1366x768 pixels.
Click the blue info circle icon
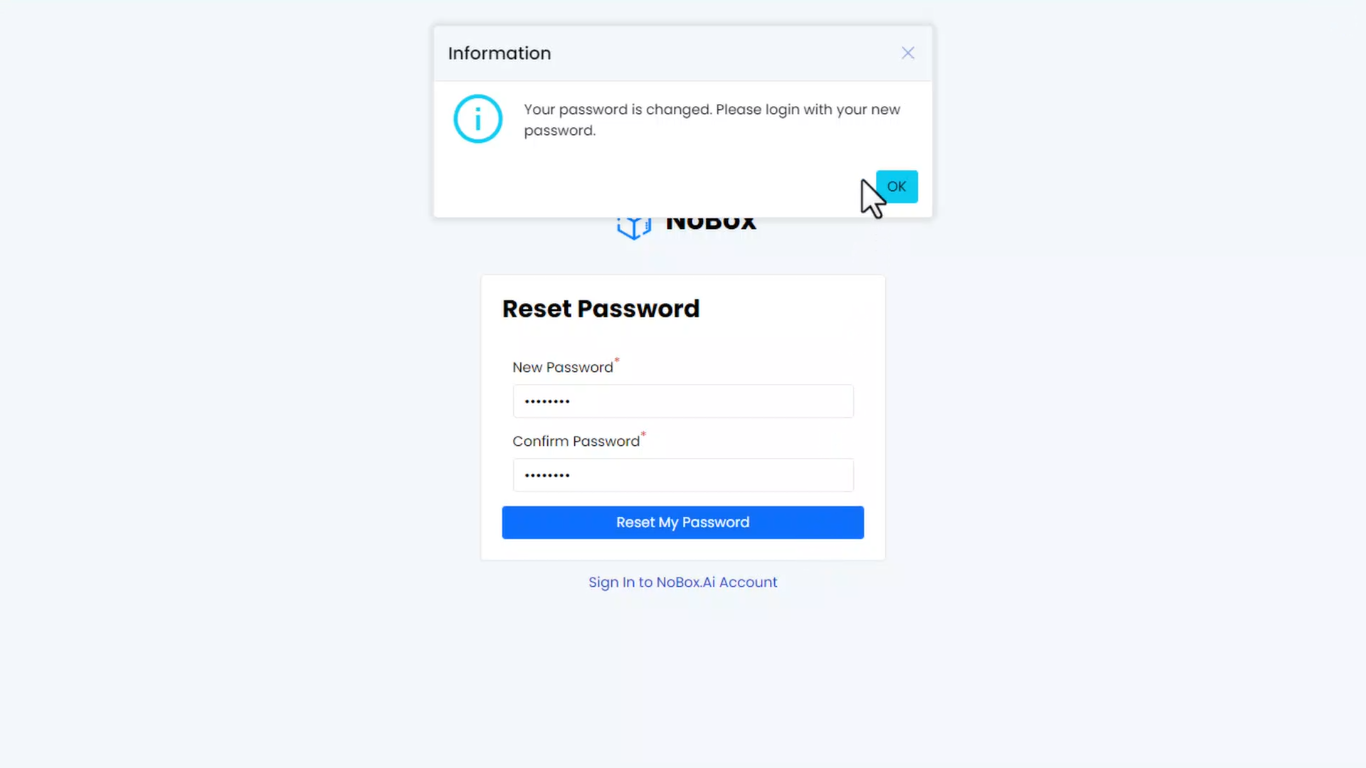tap(478, 119)
